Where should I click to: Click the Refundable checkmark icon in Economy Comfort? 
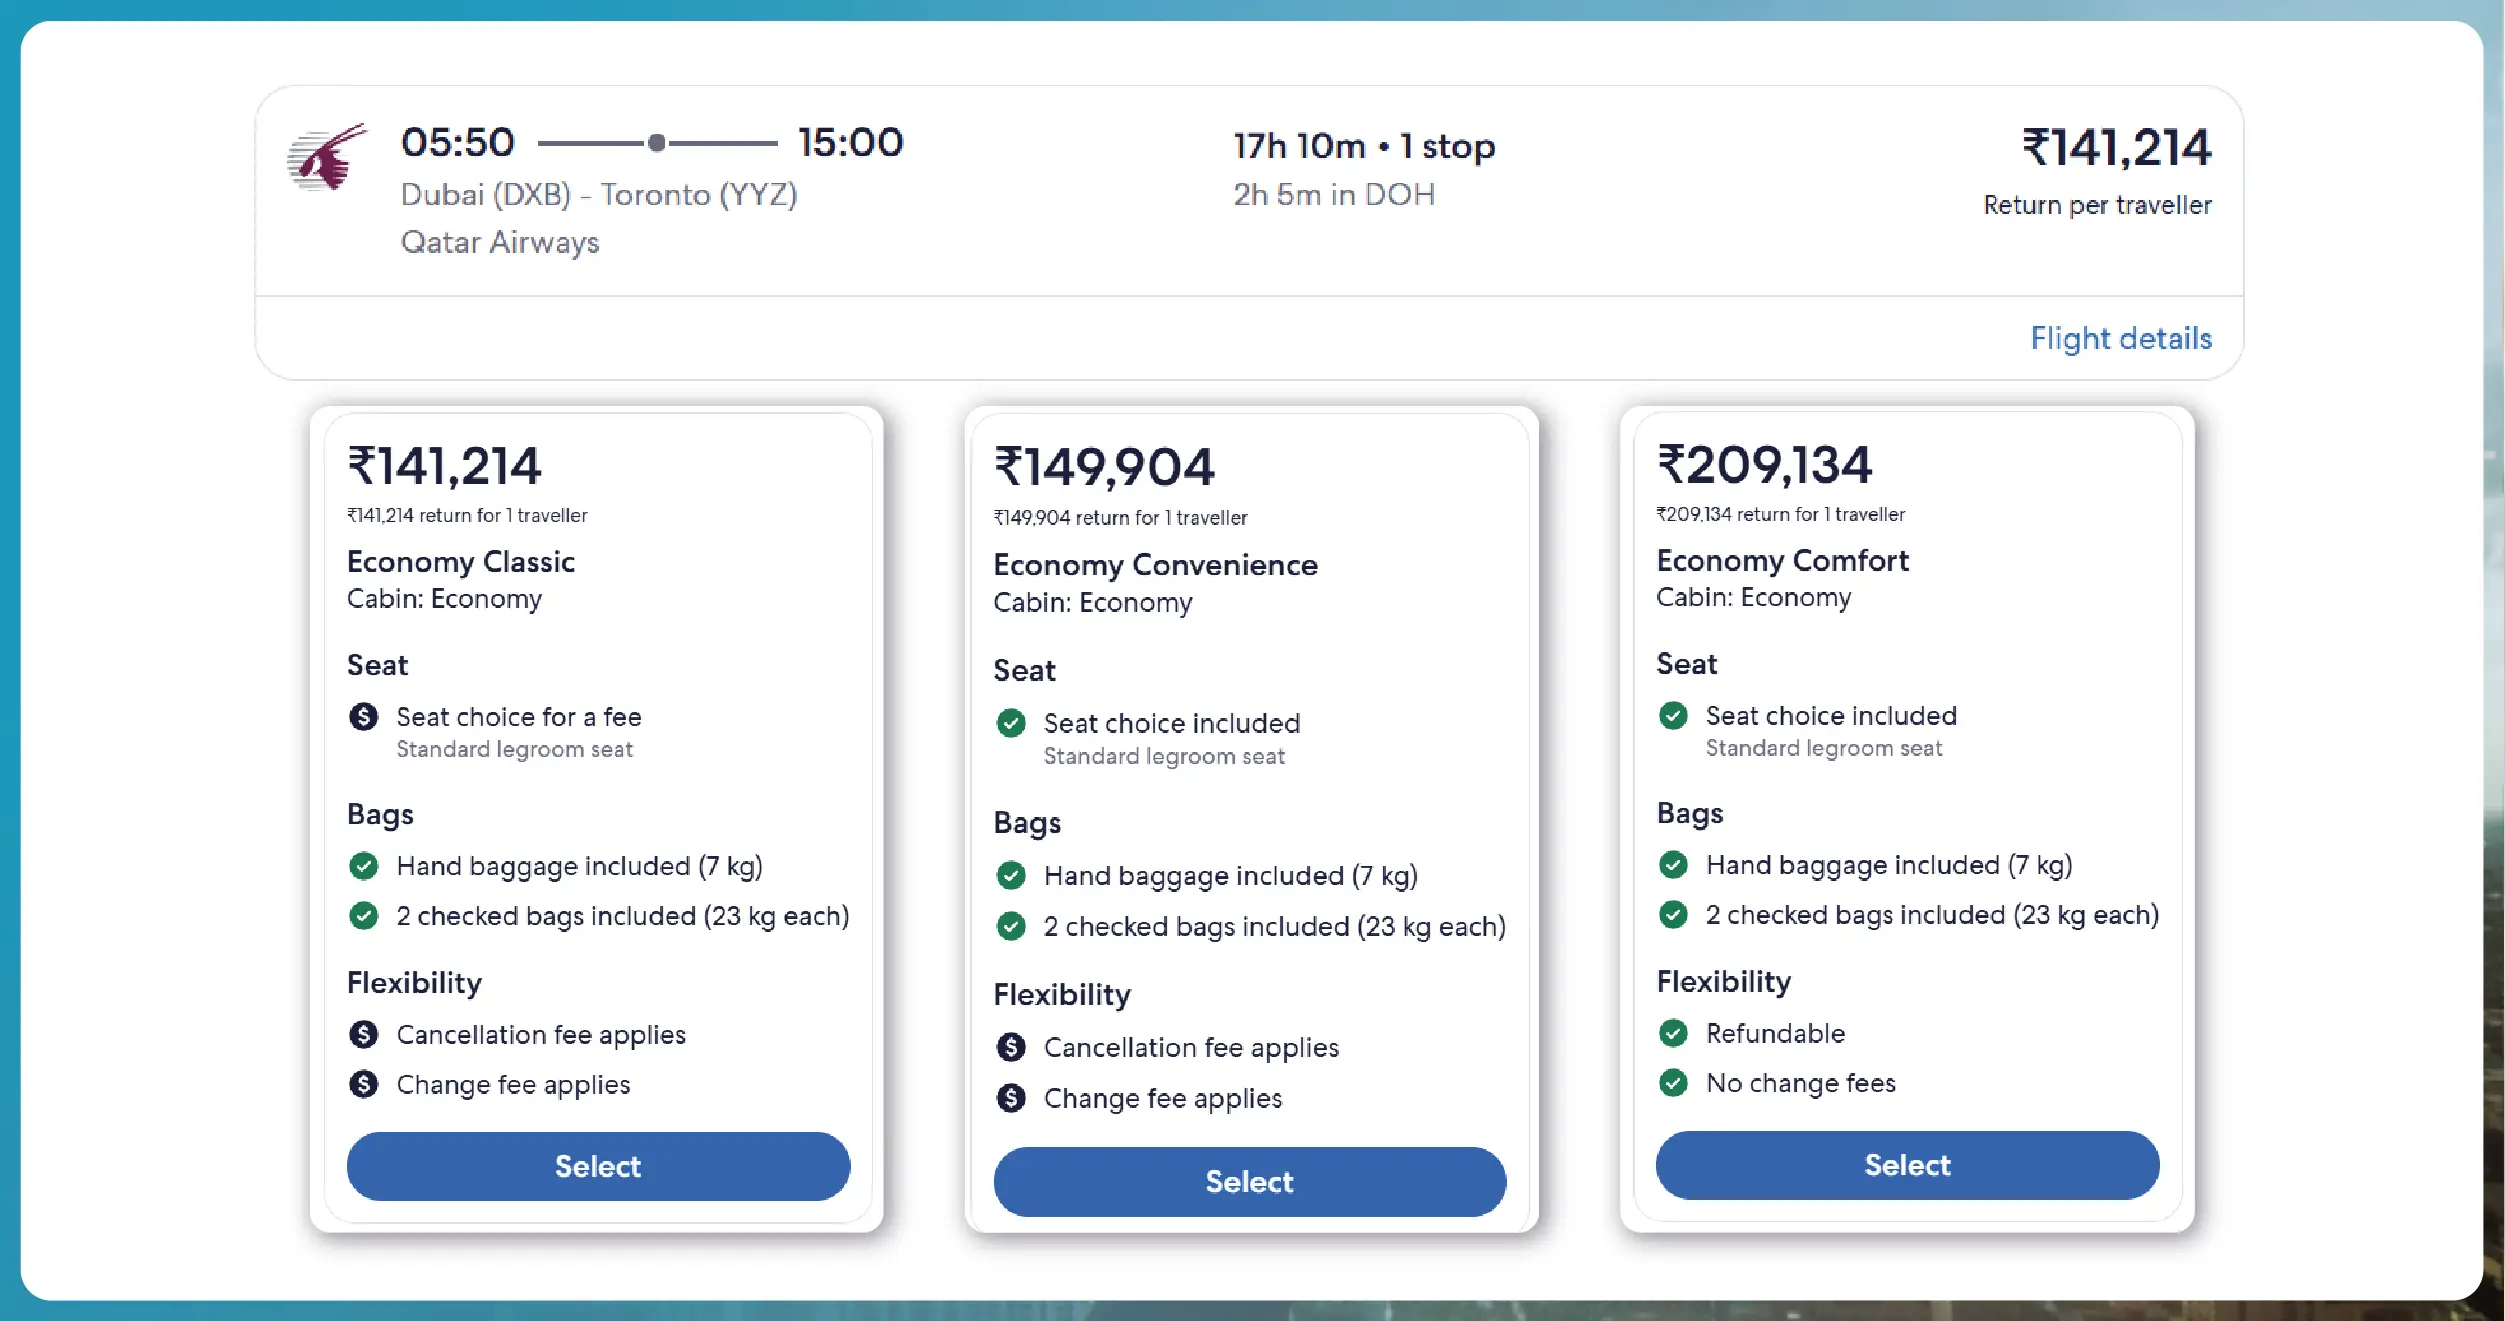(1674, 1034)
